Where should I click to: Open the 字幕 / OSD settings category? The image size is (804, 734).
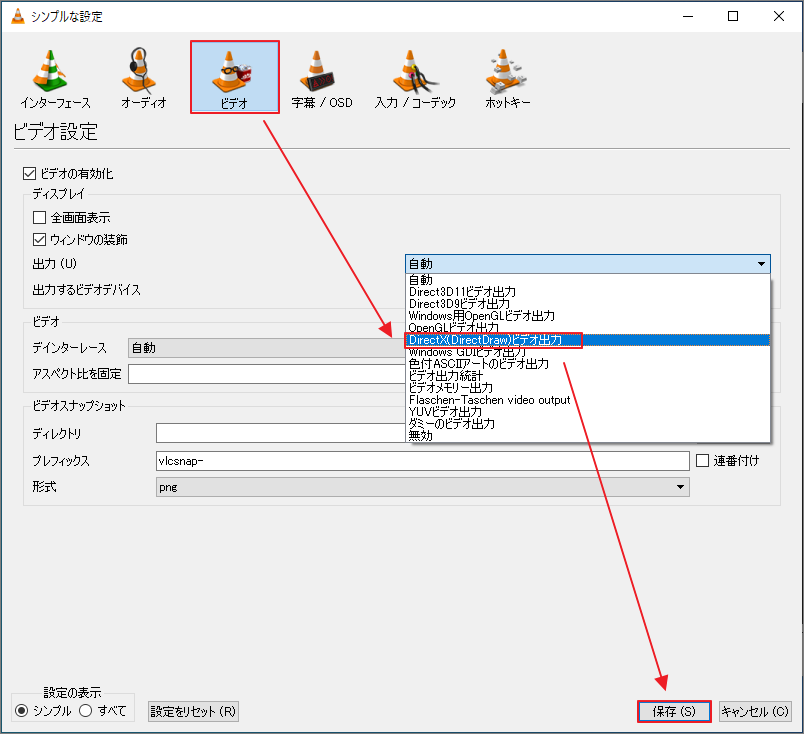[x=321, y=78]
